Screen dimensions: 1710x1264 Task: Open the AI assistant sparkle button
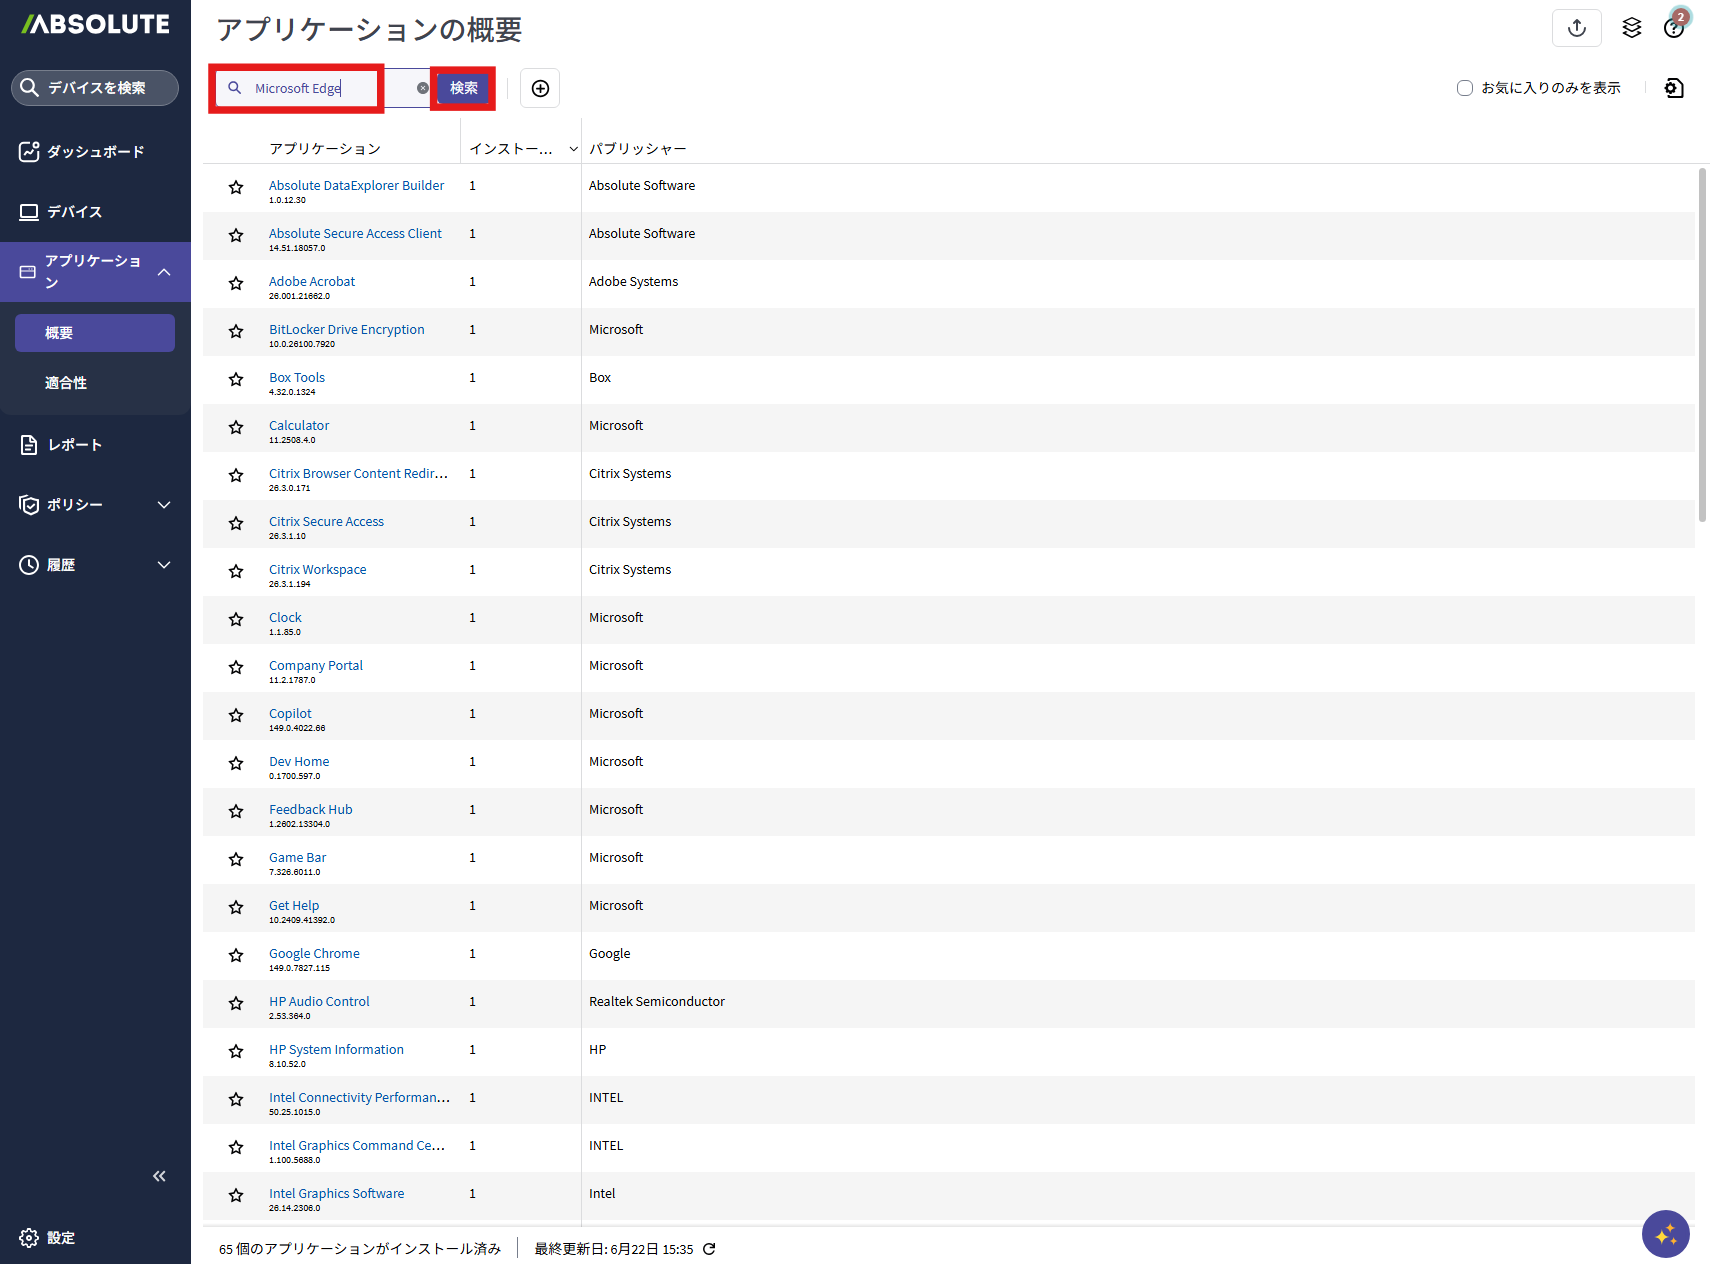click(1666, 1235)
